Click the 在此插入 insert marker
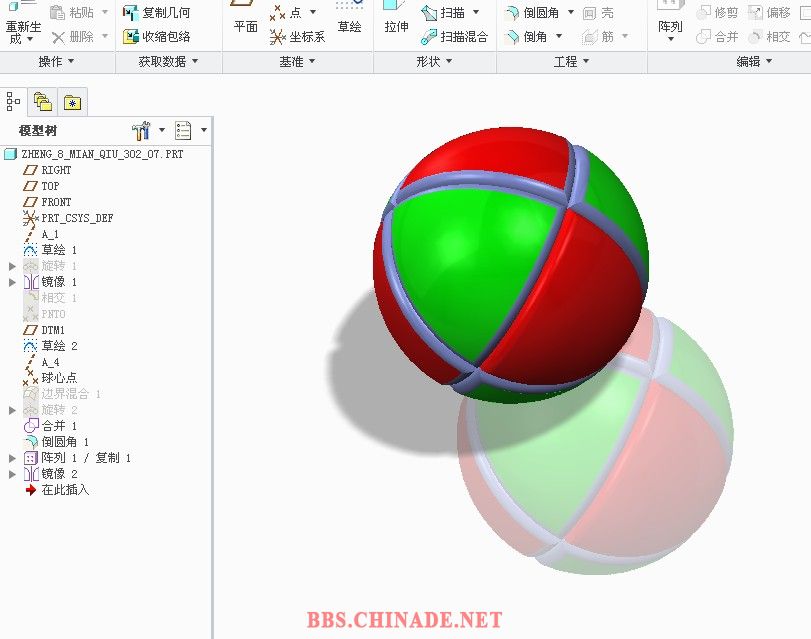The height and width of the screenshot is (639, 811). click(57, 490)
